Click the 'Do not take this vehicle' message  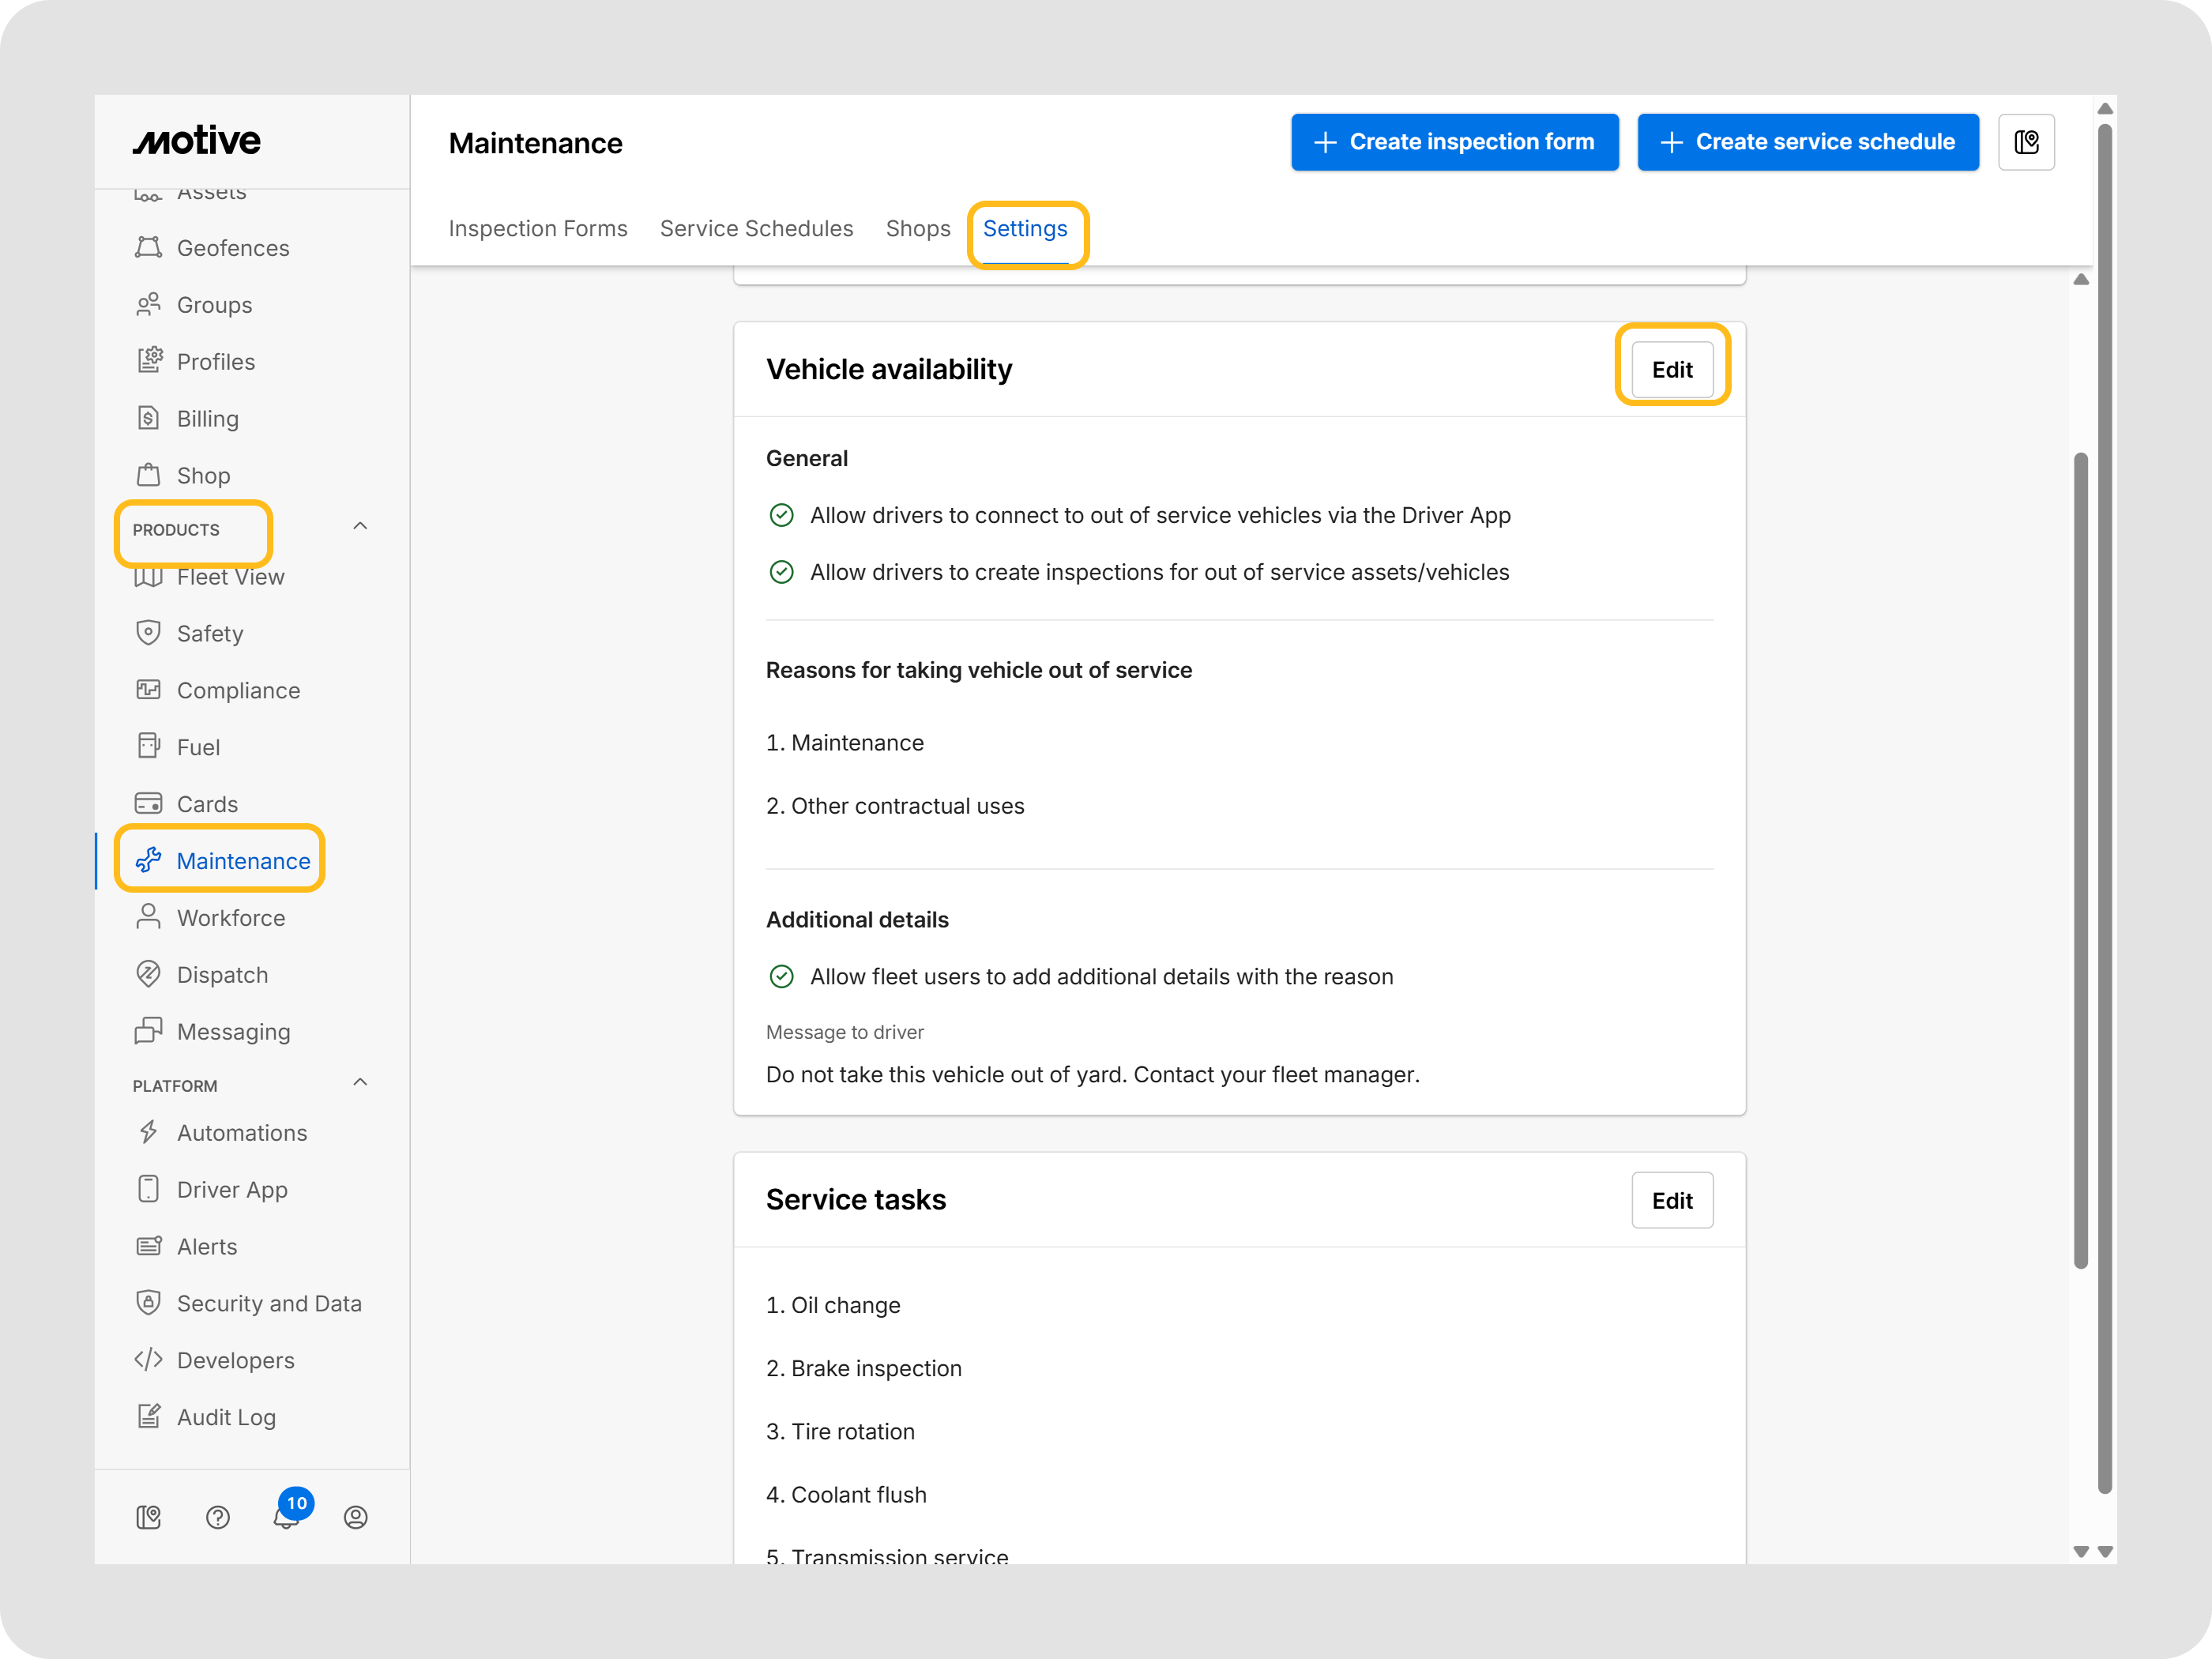[x=1093, y=1075]
